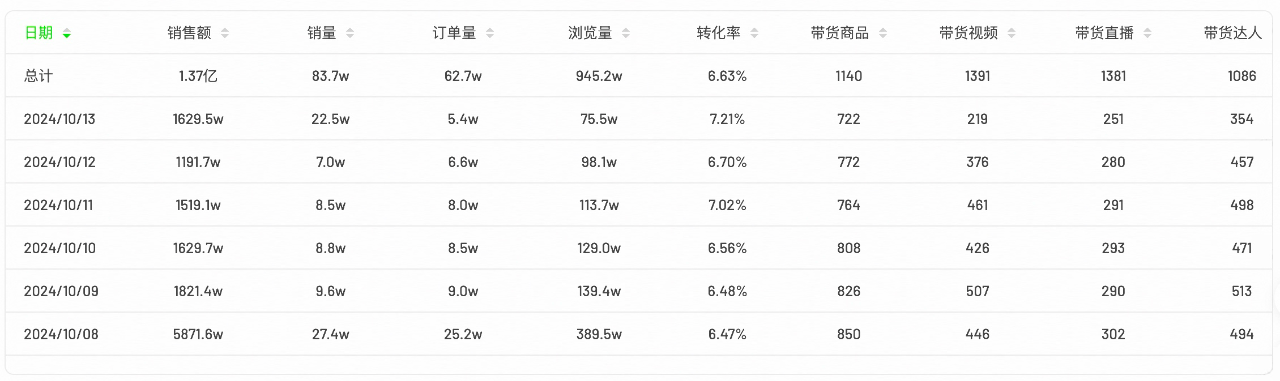Click the 日期 column header

pos(39,34)
